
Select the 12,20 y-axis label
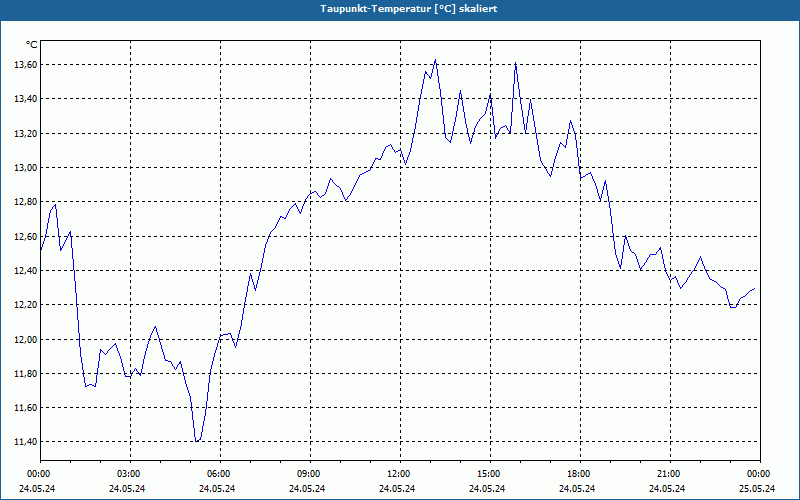[25, 305]
